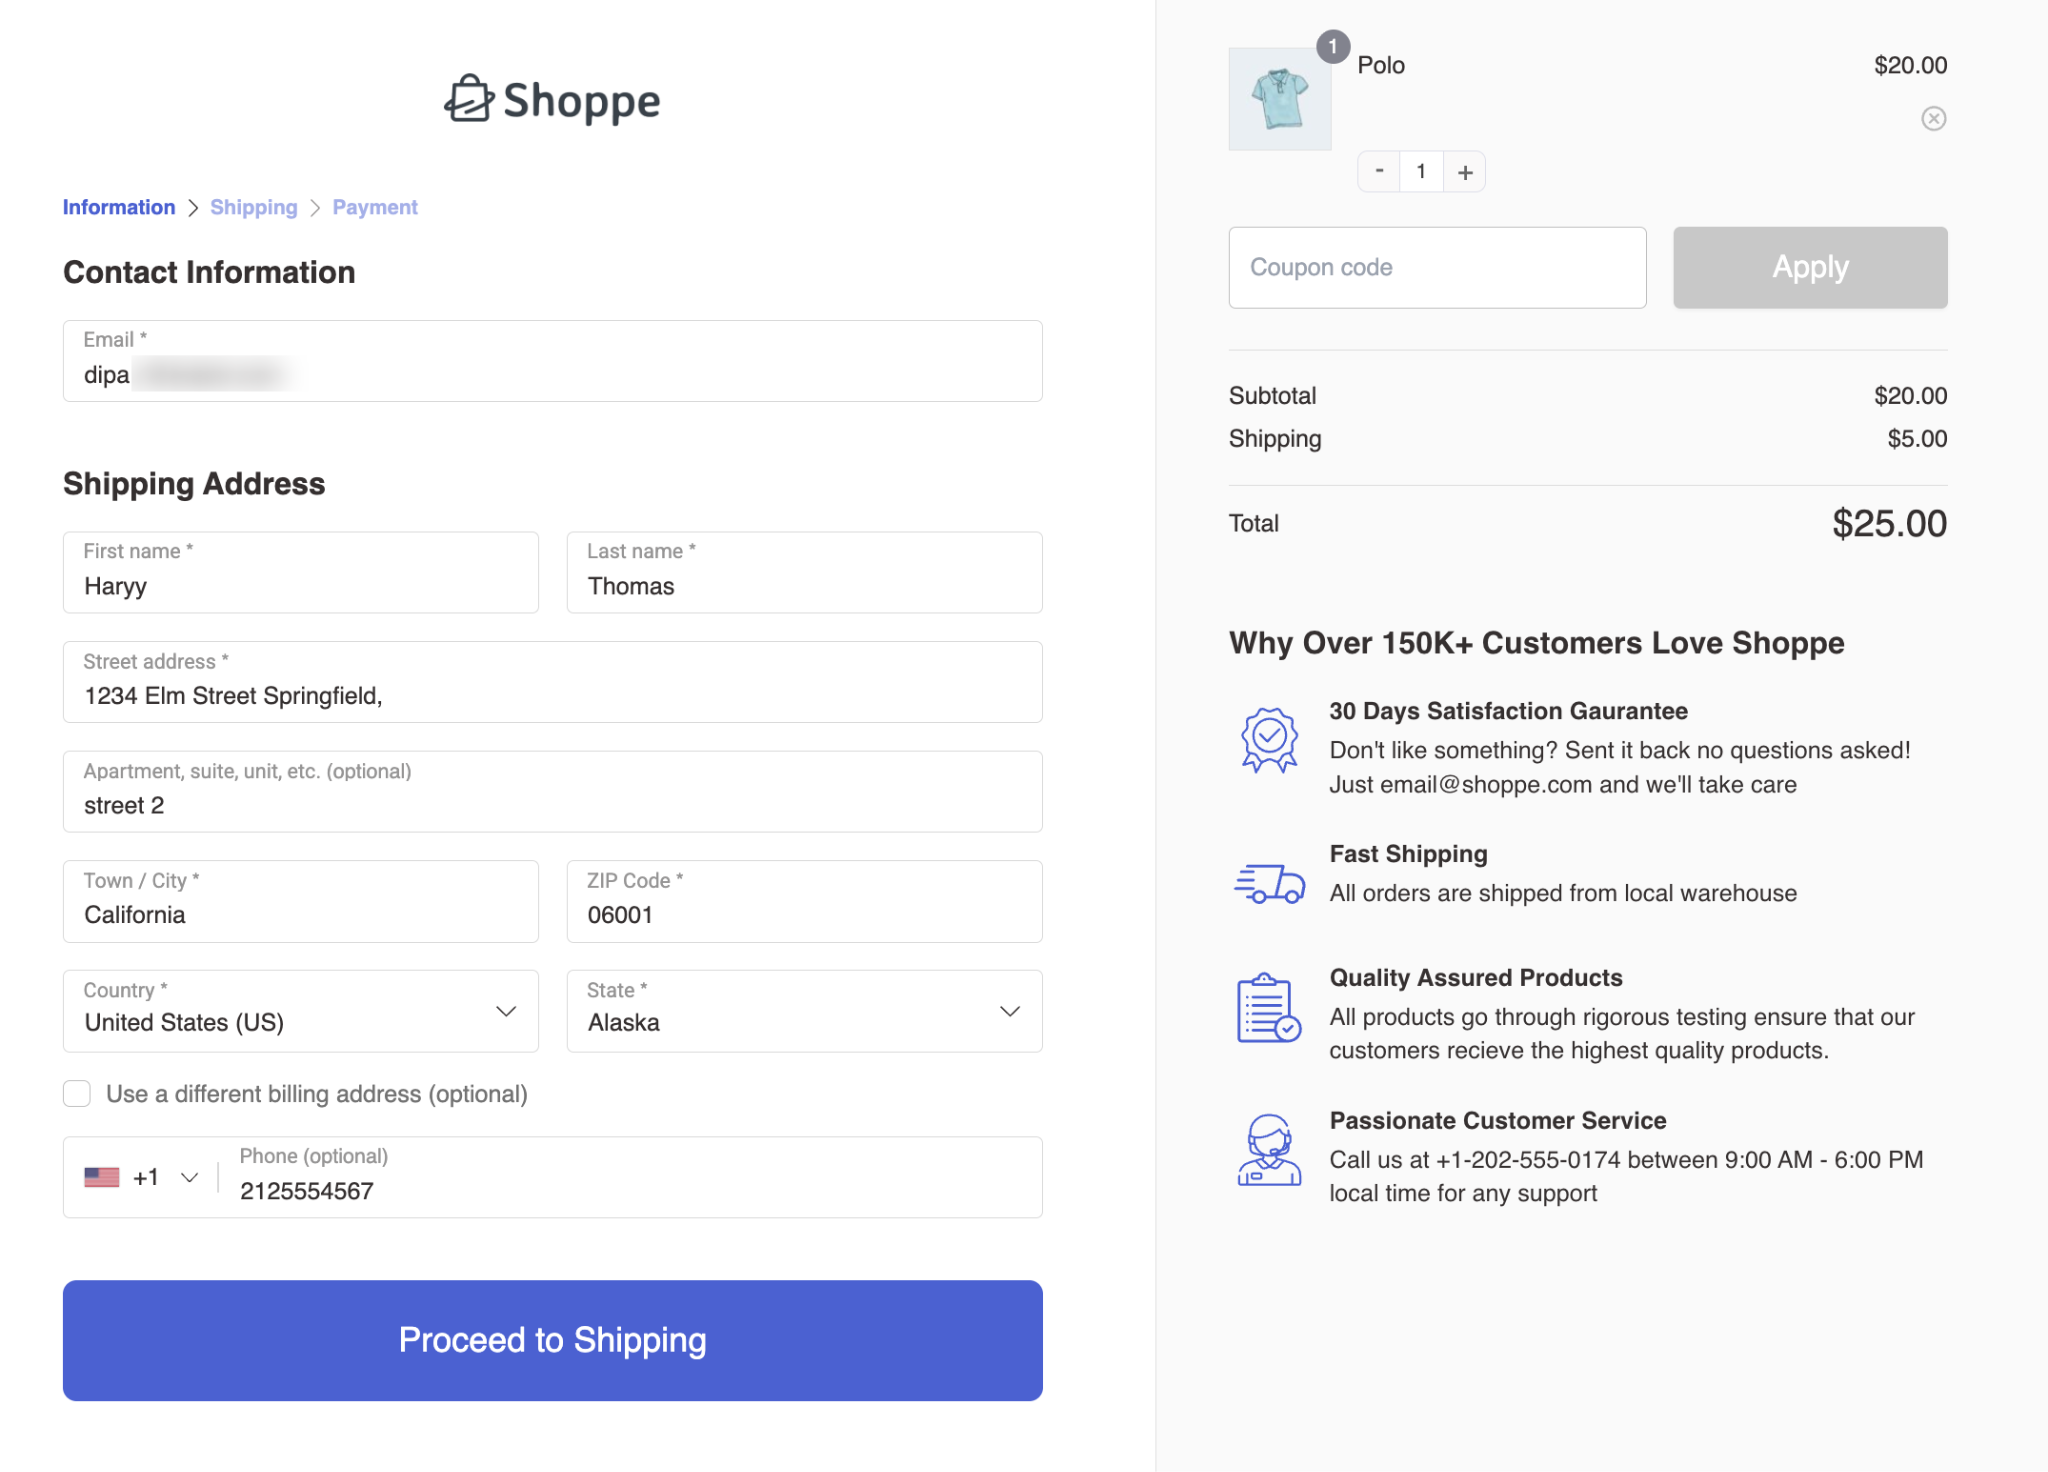Remove the Polo item from cart
This screenshot has height=1472, width=2048.
tap(1933, 118)
